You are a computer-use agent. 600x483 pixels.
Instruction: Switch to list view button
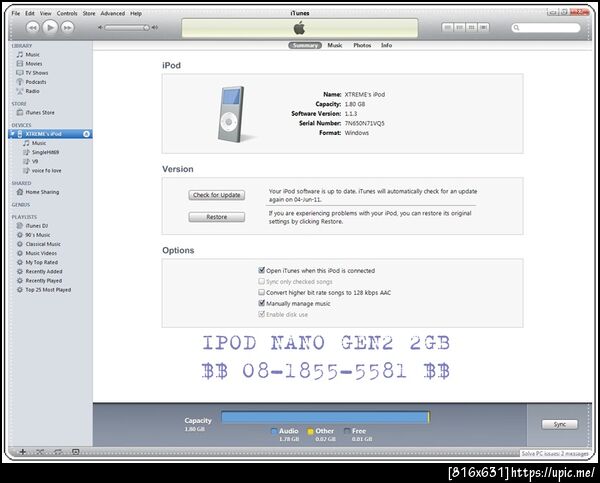pos(447,28)
